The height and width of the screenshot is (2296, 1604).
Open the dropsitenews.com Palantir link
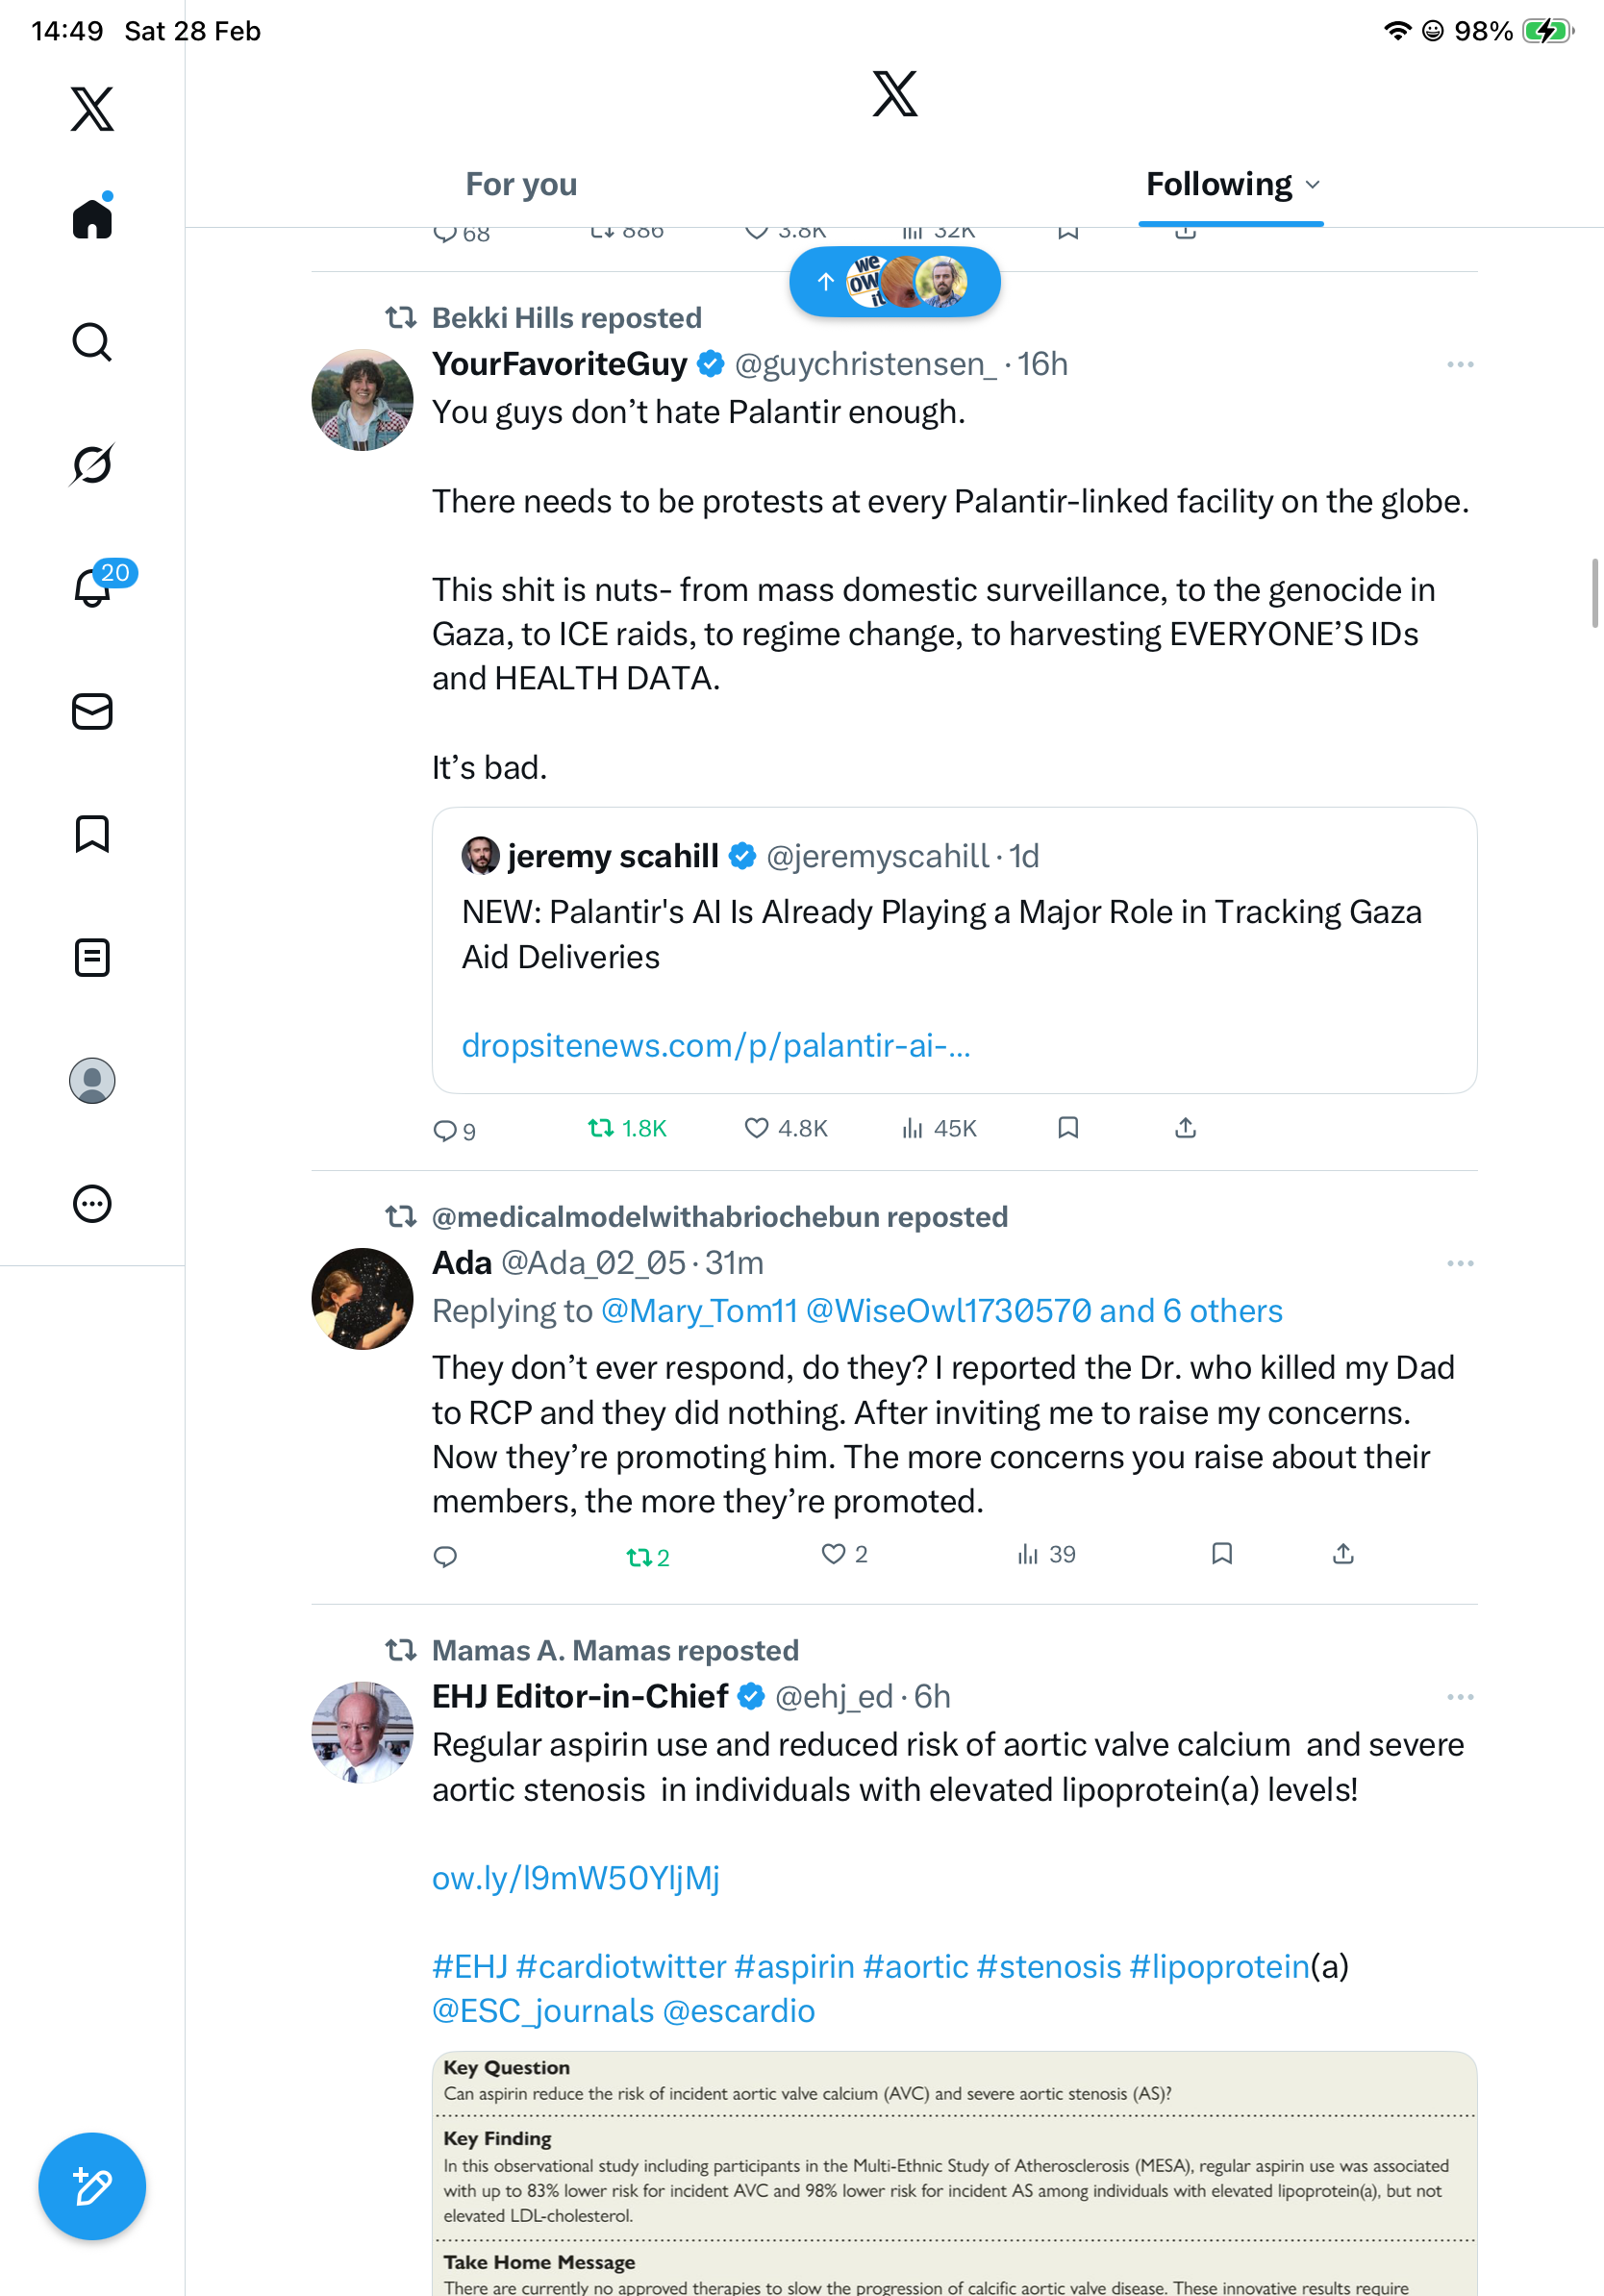(x=716, y=1045)
